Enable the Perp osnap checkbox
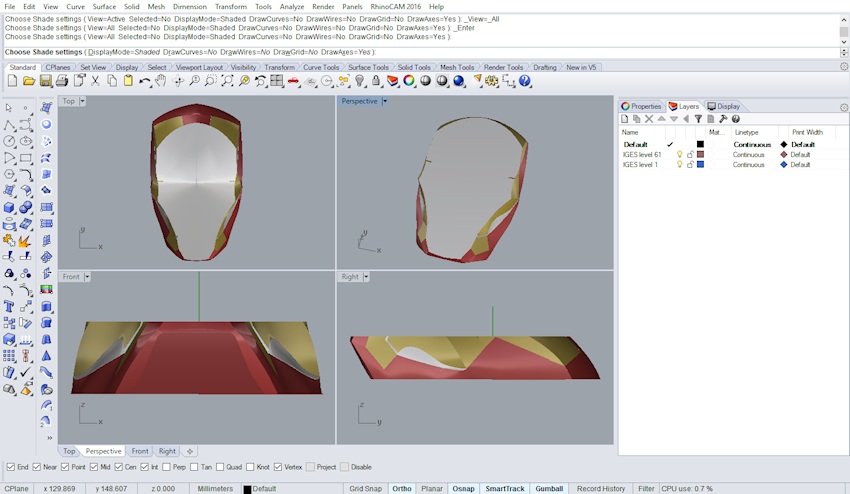Image resolution: width=850 pixels, height=494 pixels. (166, 467)
